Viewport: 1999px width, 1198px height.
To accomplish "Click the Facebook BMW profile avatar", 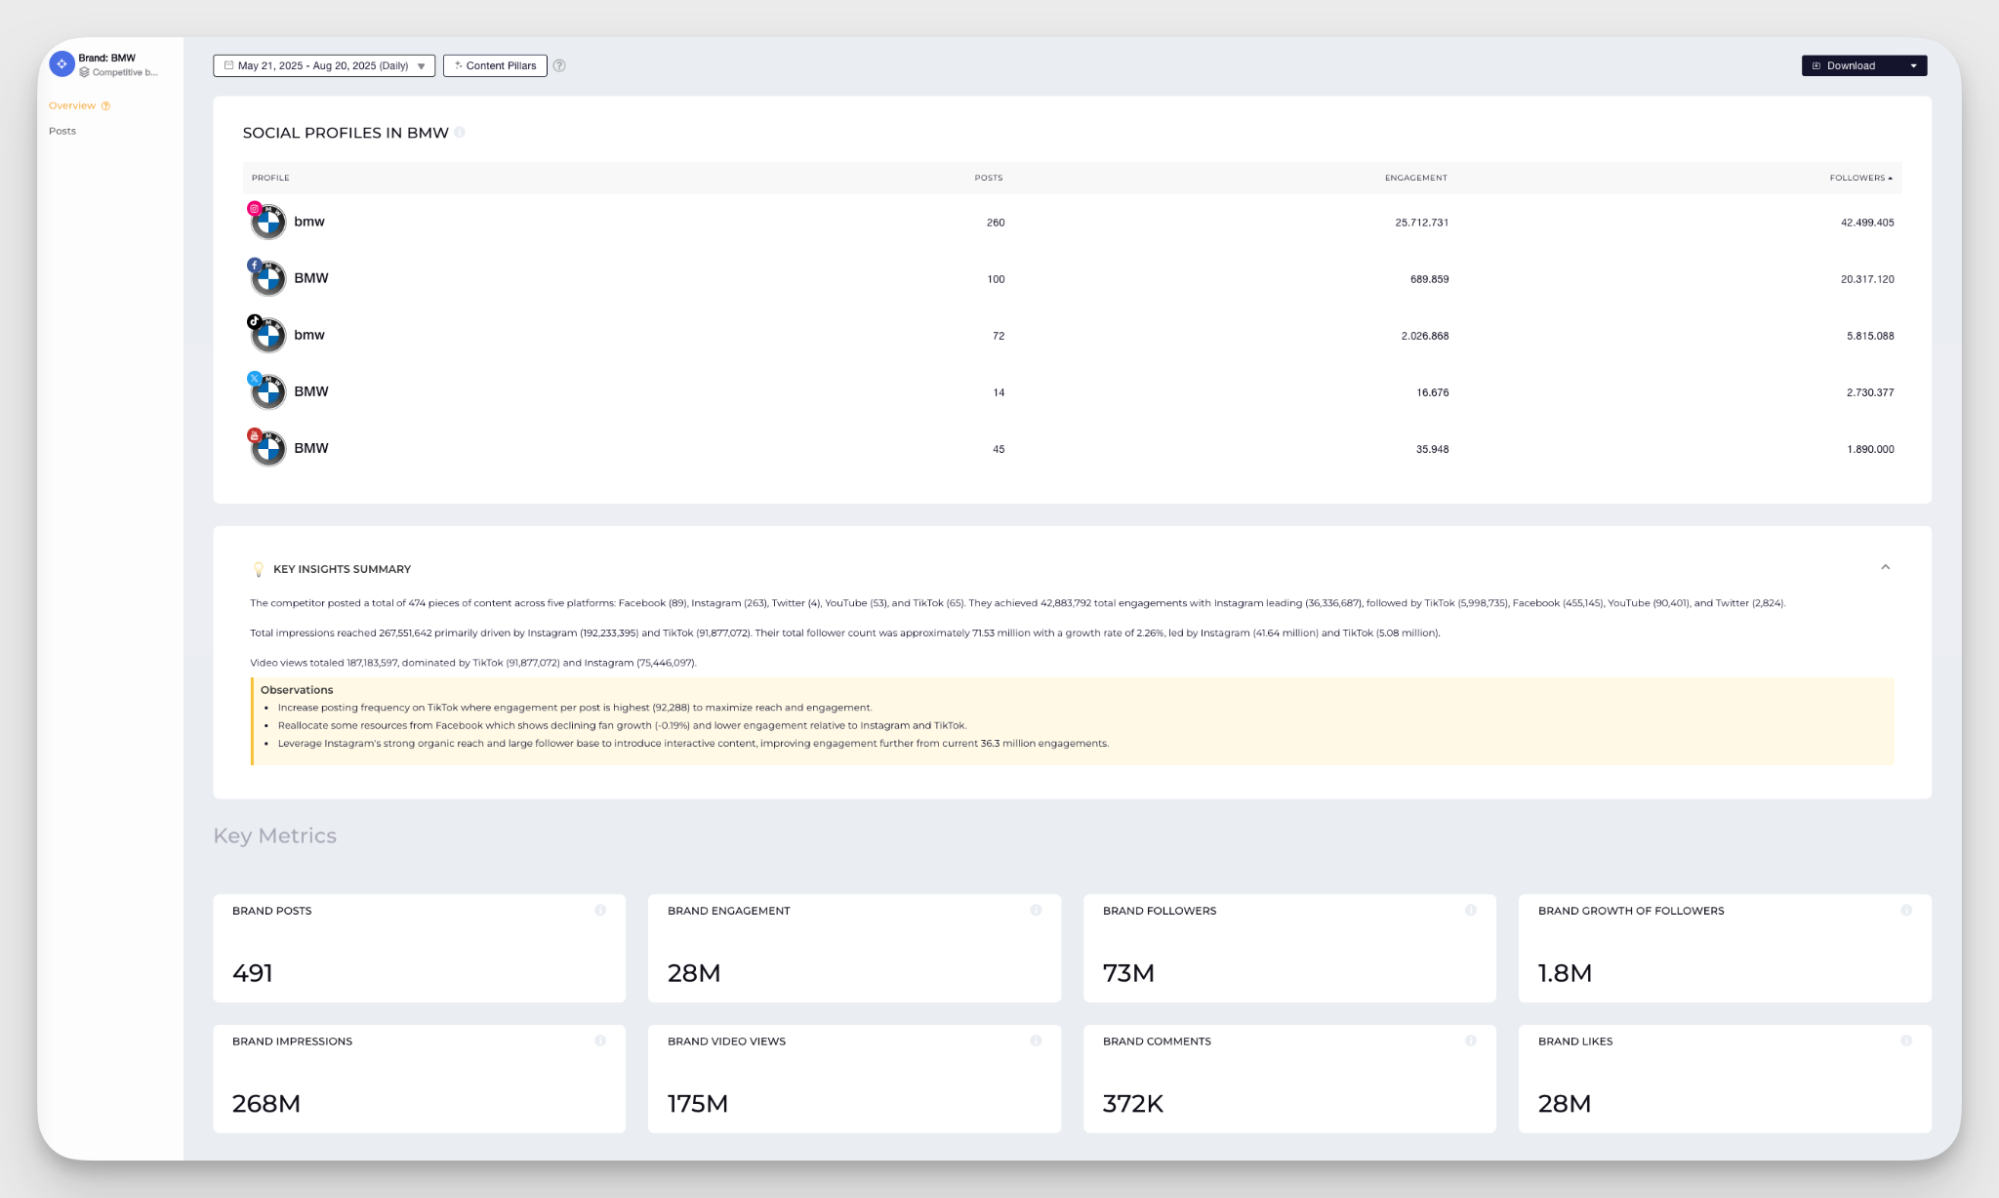I will coord(268,279).
